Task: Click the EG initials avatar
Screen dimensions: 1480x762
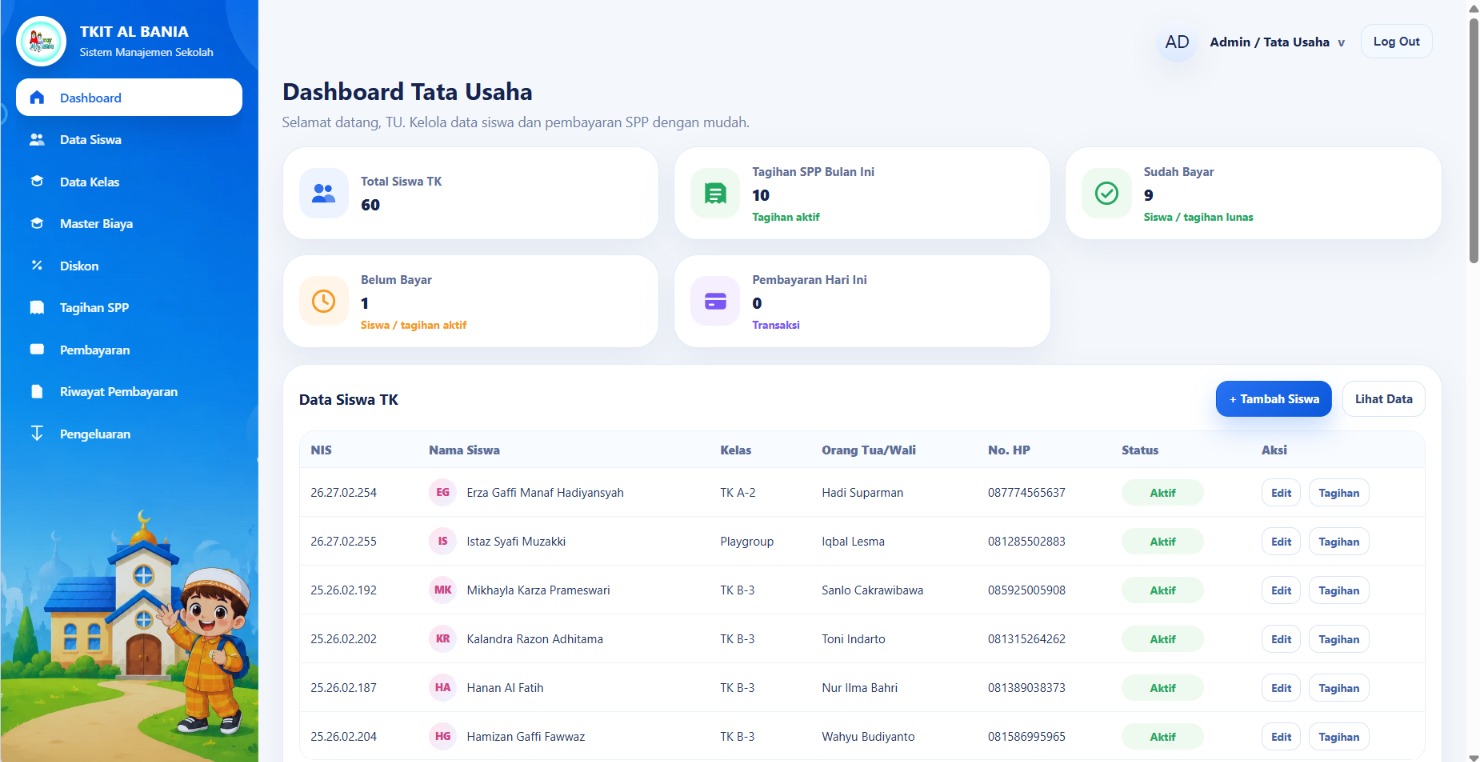Action: [x=442, y=493]
